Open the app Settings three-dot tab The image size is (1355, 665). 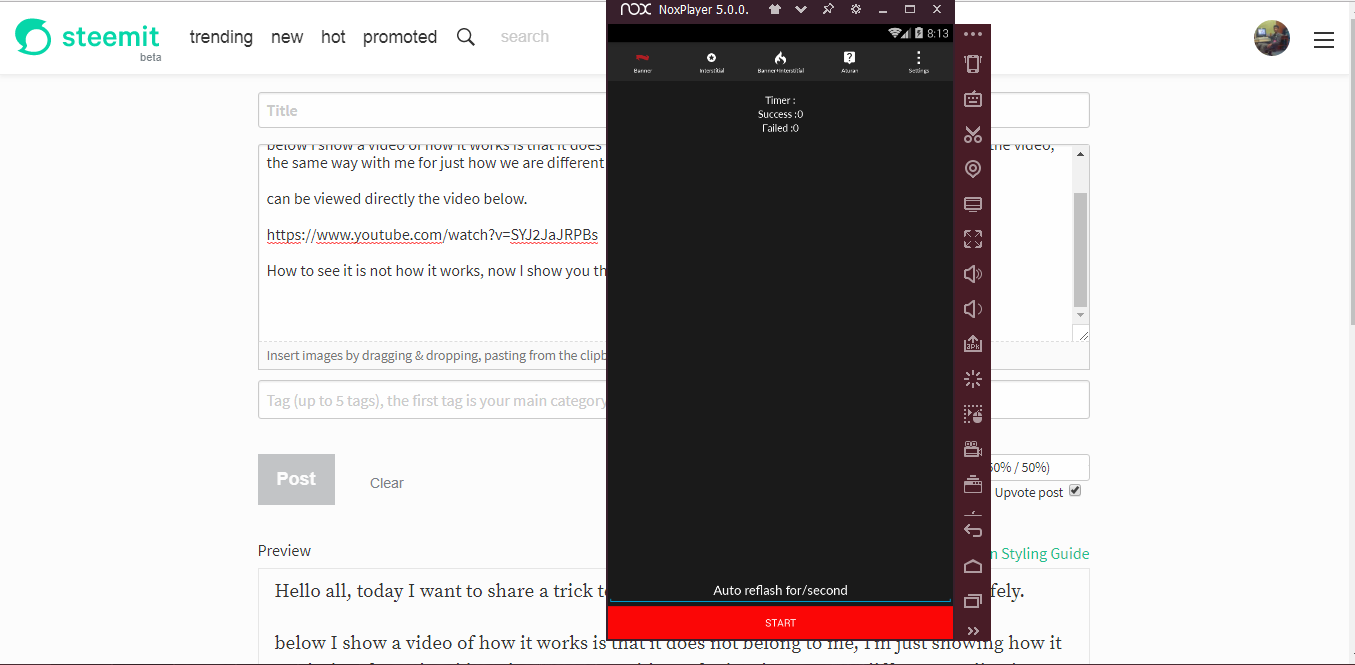coord(918,62)
